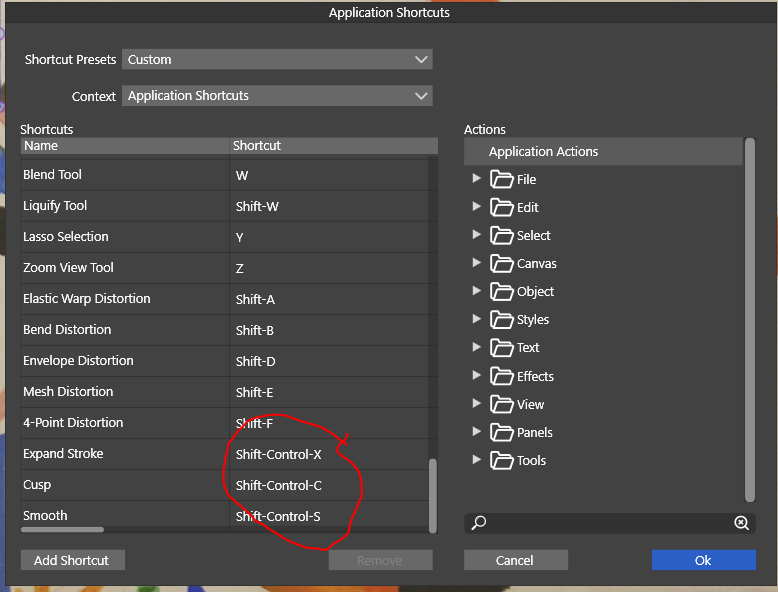
Task: Click the Styles folder icon
Action: coord(501,320)
